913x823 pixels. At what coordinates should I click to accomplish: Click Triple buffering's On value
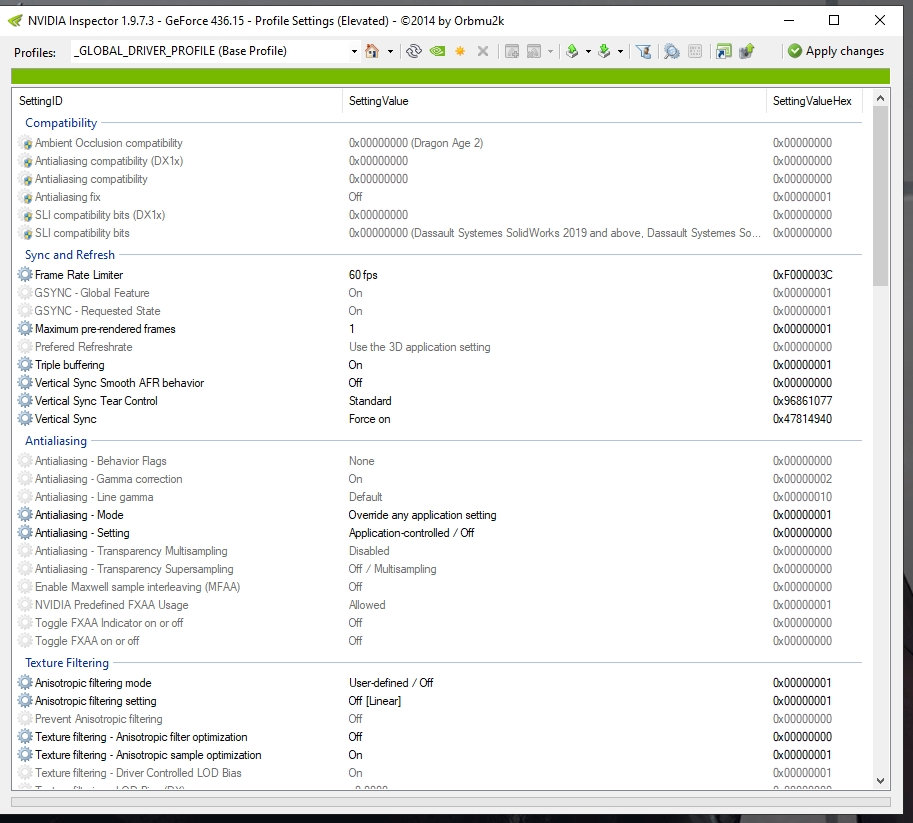pyautogui.click(x=355, y=365)
